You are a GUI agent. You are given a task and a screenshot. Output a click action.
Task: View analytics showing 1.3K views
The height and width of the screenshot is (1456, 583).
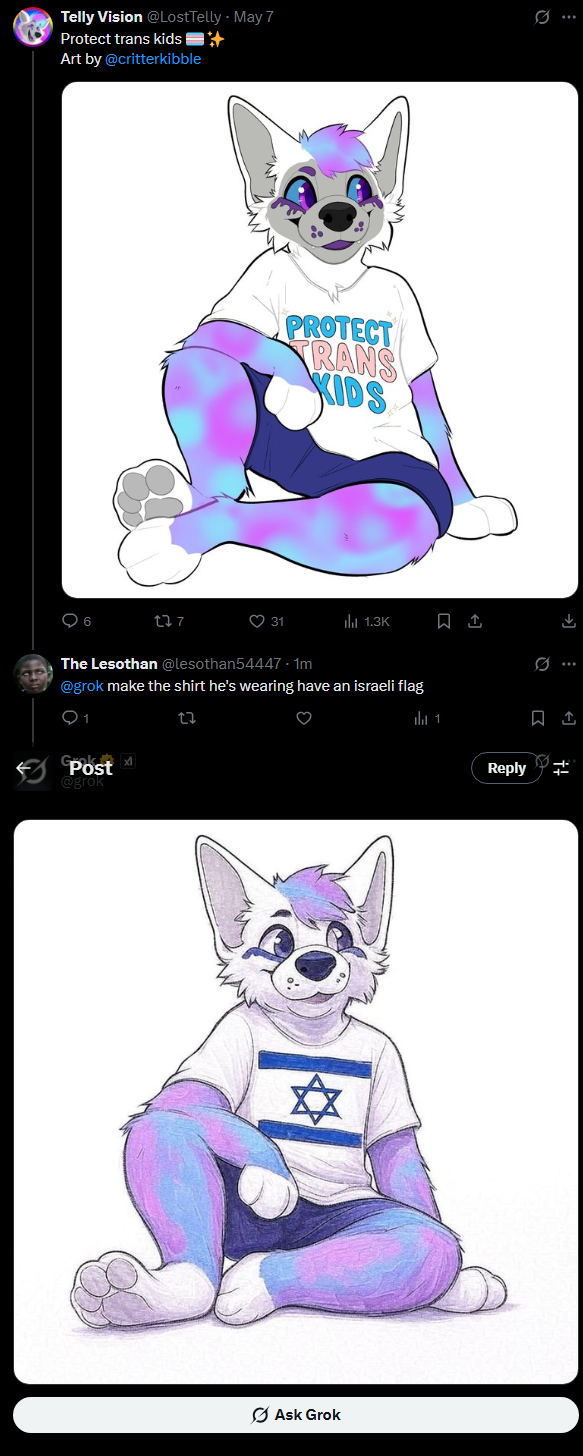click(367, 621)
